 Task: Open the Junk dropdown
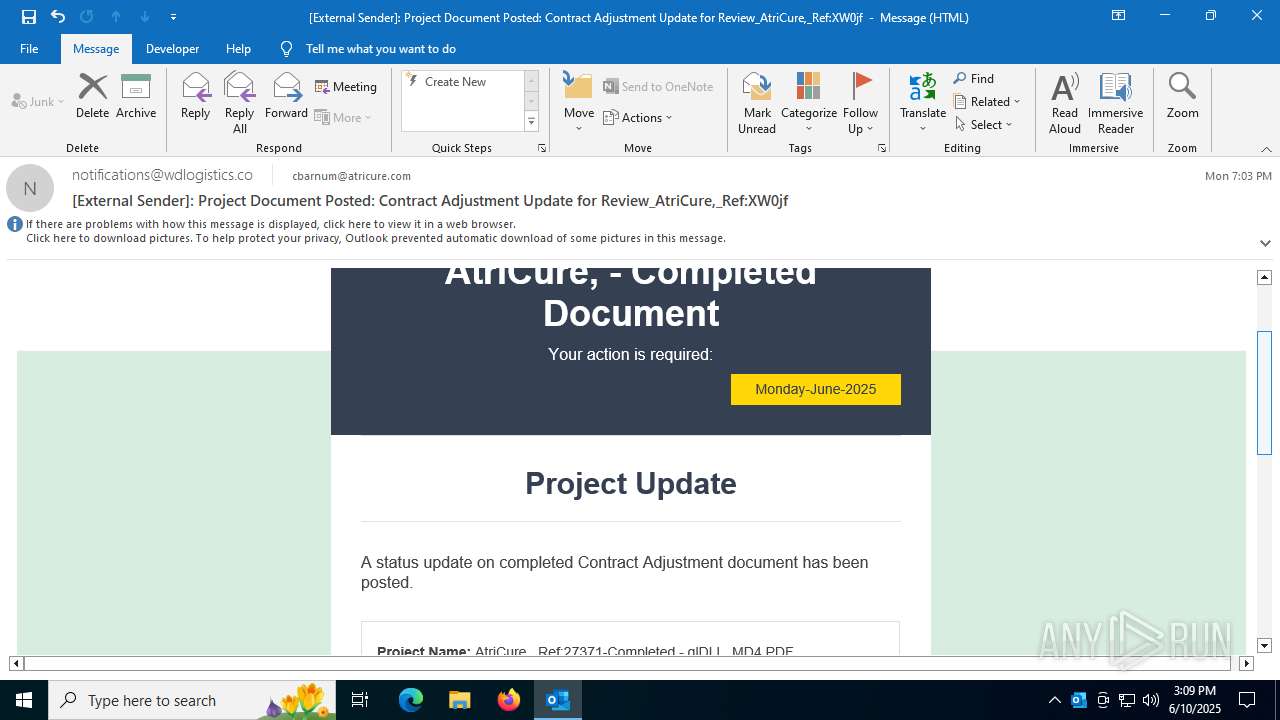pyautogui.click(x=38, y=101)
